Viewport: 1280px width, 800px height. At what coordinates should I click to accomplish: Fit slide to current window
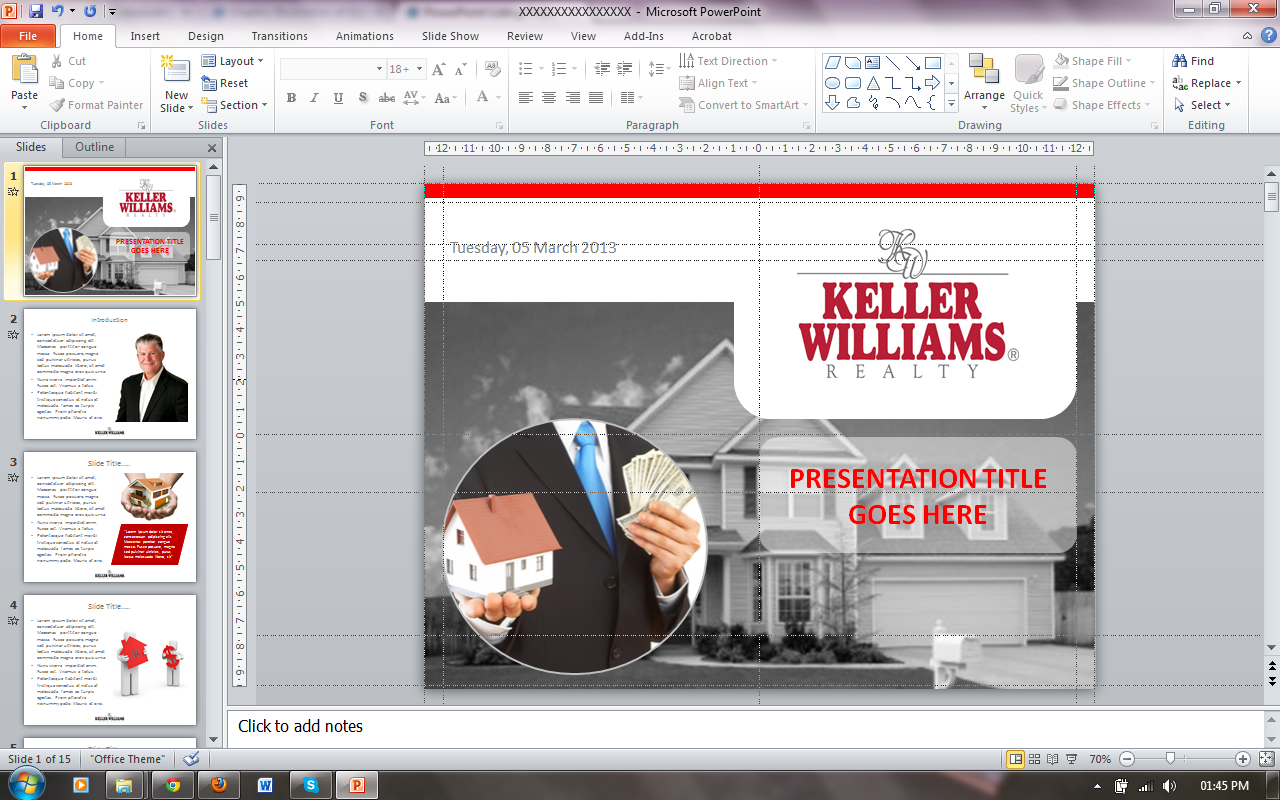(1266, 759)
